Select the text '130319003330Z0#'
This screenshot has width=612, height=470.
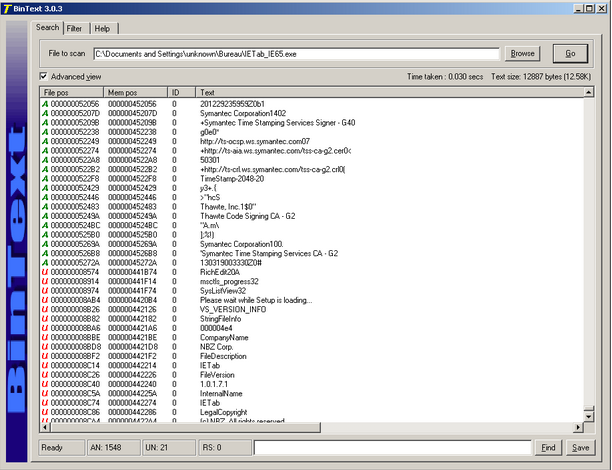pyautogui.click(x=231, y=263)
